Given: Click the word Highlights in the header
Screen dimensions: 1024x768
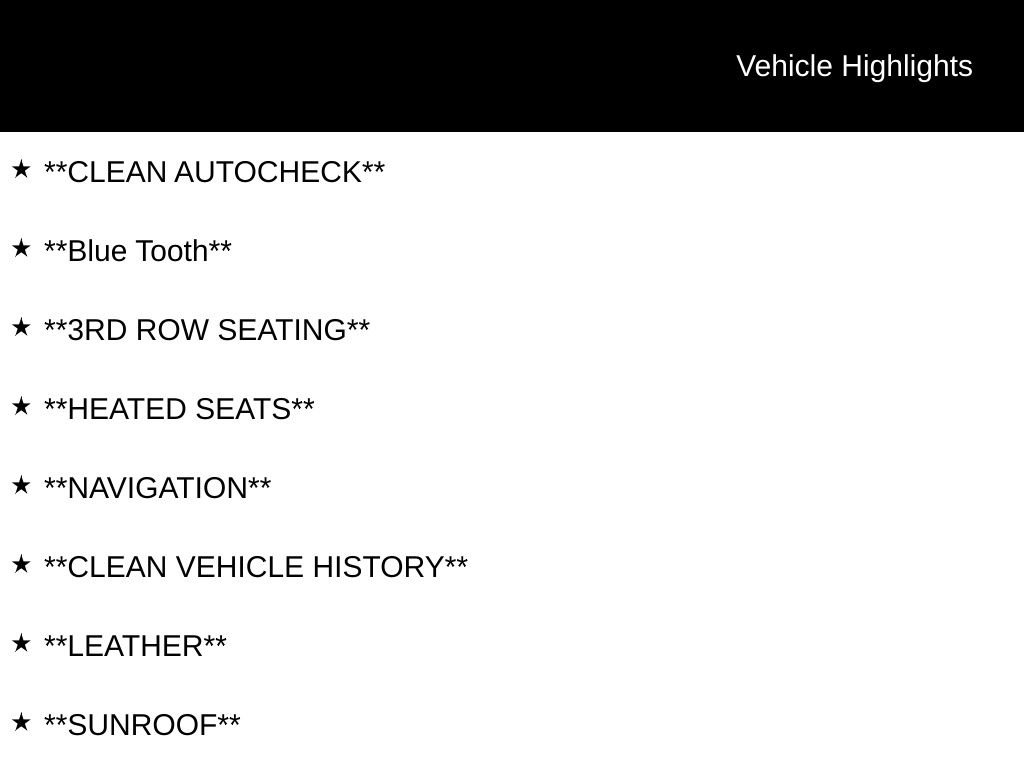Looking at the screenshot, I should pos(907,66).
